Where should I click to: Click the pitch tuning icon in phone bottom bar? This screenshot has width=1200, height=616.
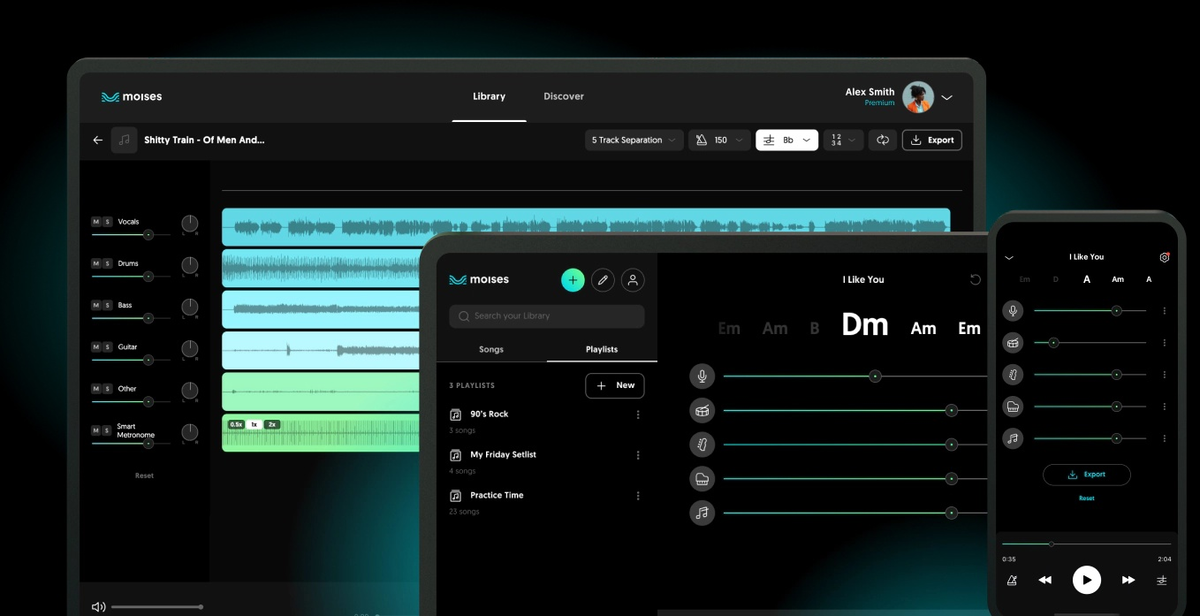click(x=1162, y=580)
